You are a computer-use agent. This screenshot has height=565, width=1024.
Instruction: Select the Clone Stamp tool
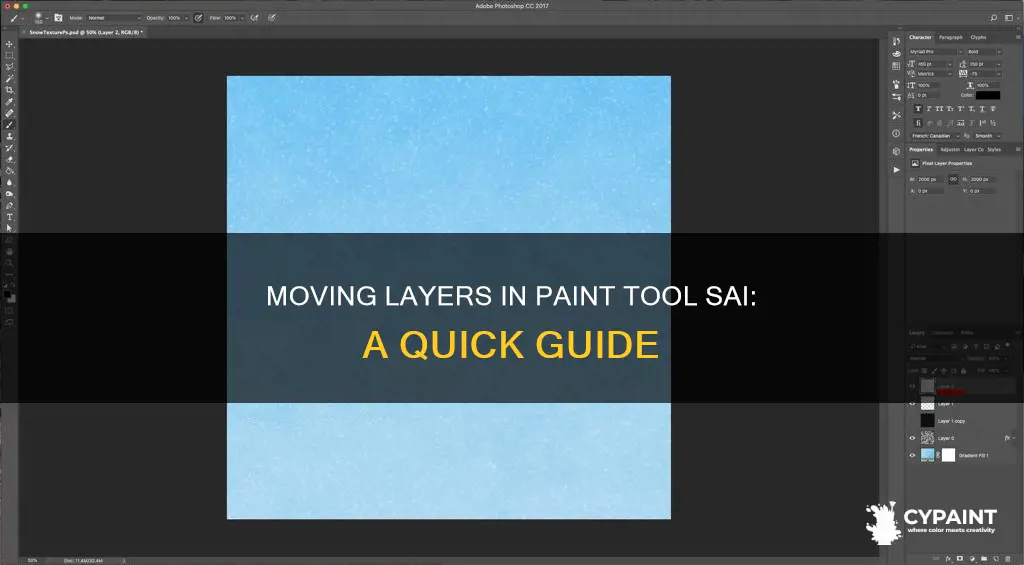pos(9,136)
